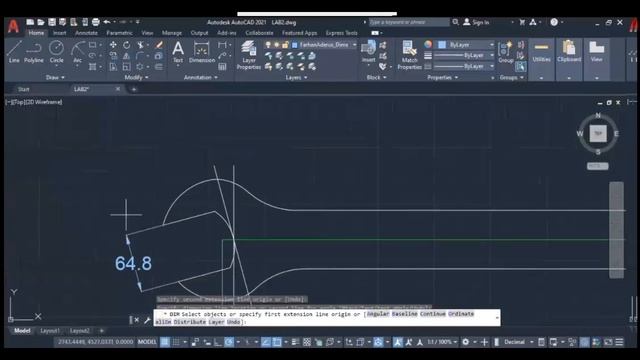Select the Mirror tool icon
The width and height of the screenshot is (640, 360).
pos(127,56)
